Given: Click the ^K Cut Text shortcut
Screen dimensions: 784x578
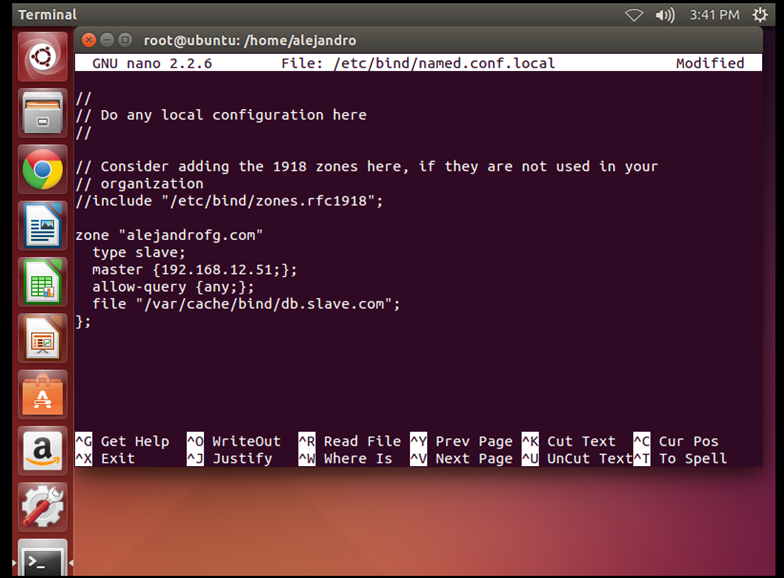Looking at the screenshot, I should 569,442.
